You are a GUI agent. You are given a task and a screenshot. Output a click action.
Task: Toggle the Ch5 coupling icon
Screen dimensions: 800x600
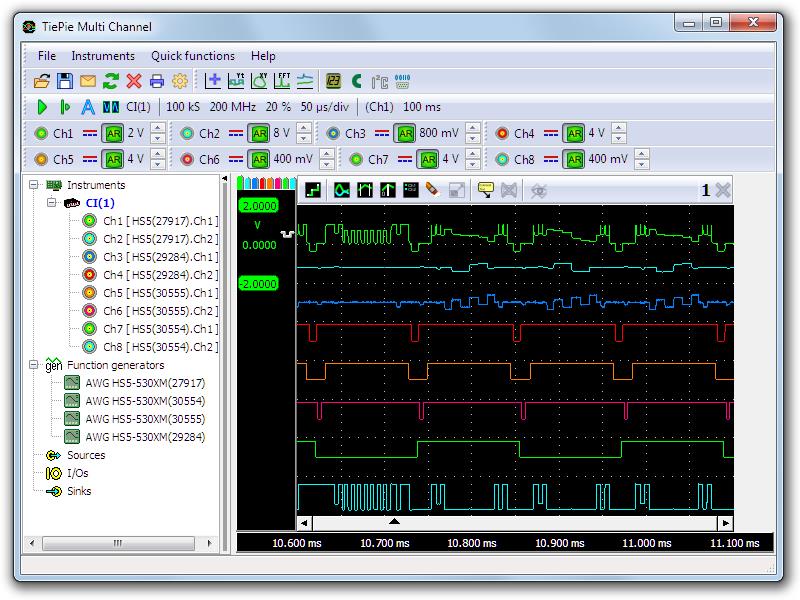click(x=90, y=160)
